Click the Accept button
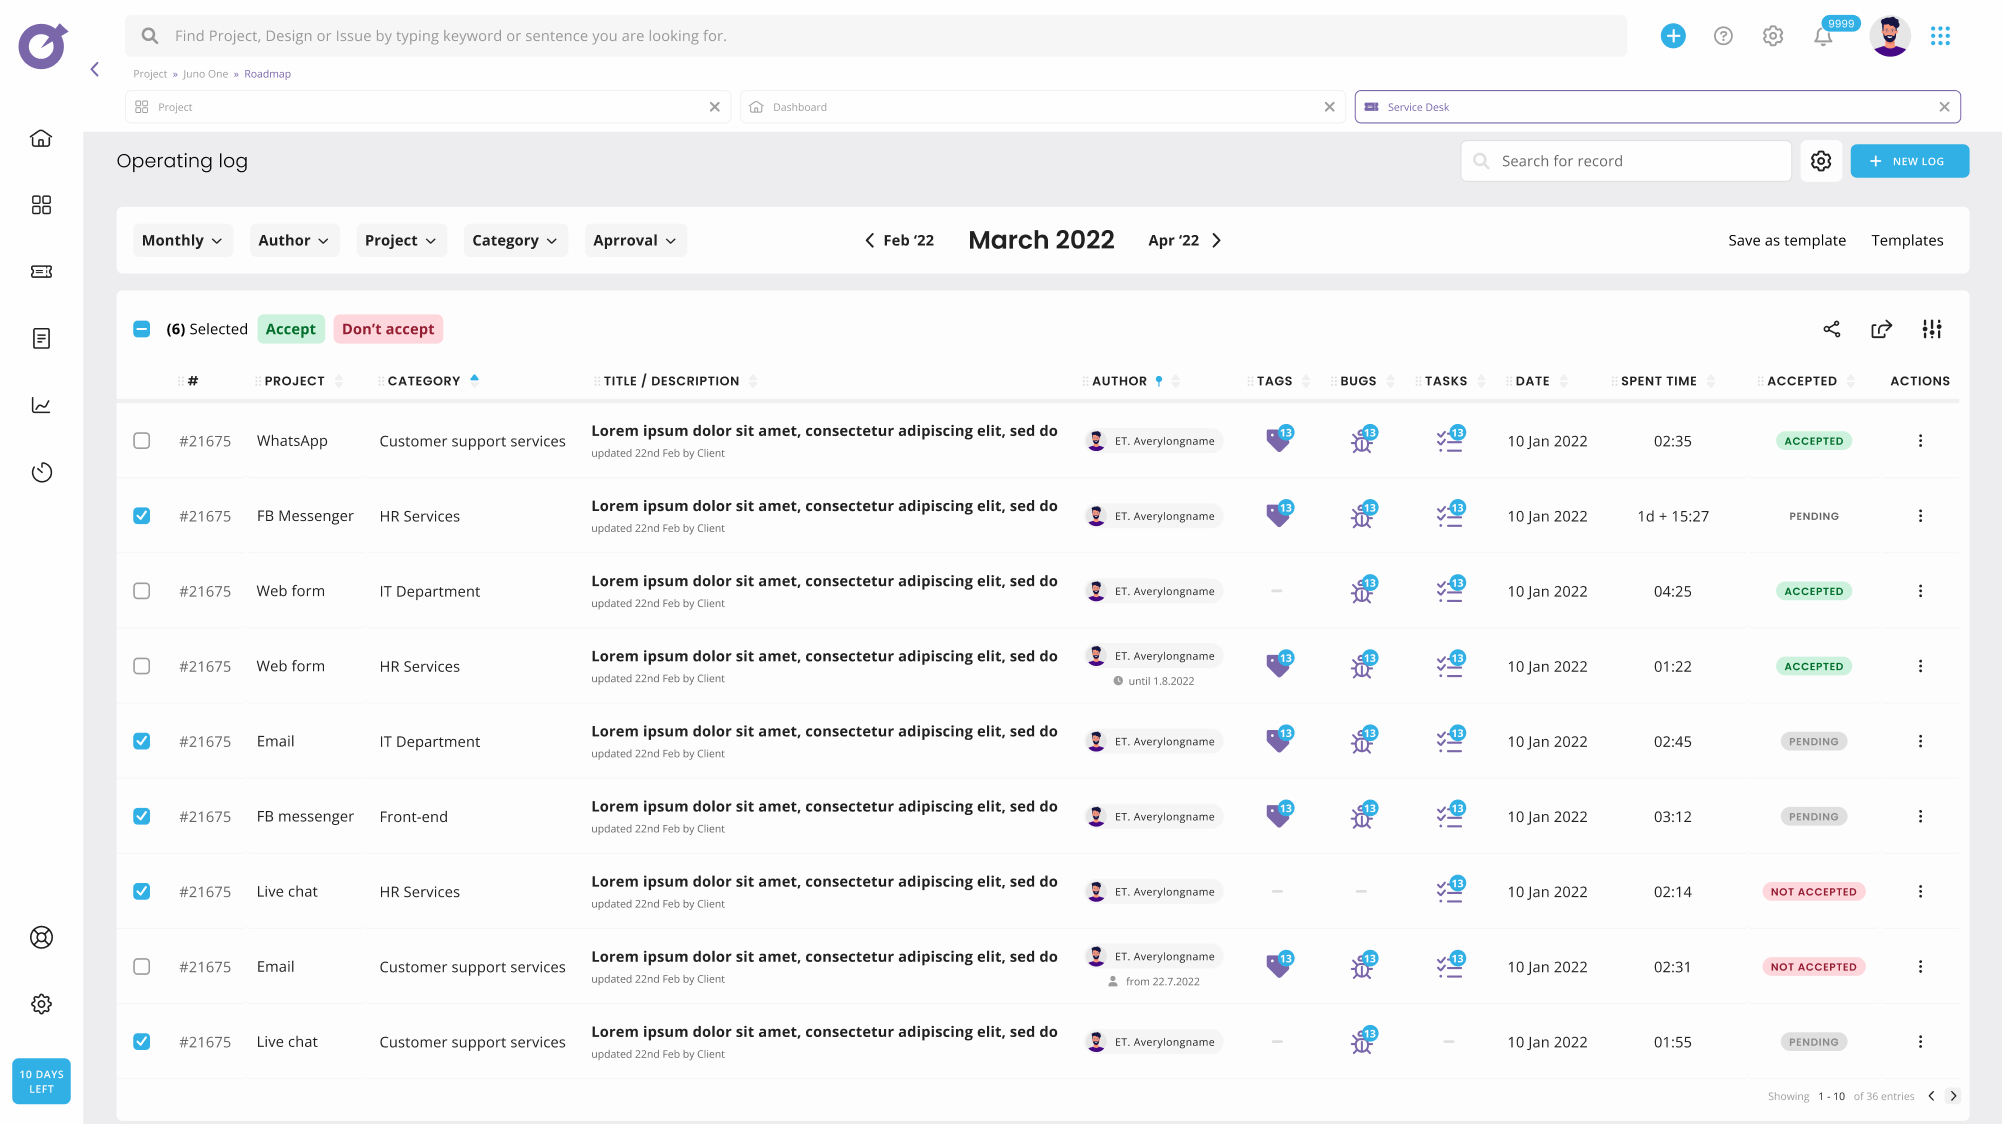 [x=291, y=329]
